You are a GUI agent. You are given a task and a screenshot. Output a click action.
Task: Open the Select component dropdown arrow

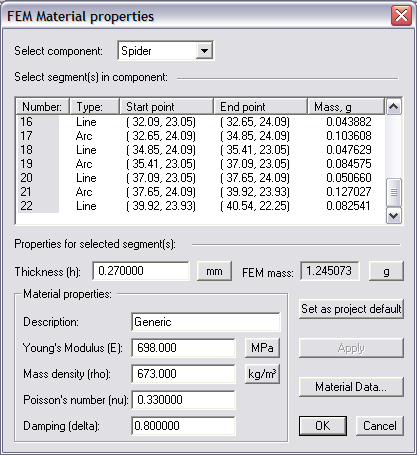point(204,51)
